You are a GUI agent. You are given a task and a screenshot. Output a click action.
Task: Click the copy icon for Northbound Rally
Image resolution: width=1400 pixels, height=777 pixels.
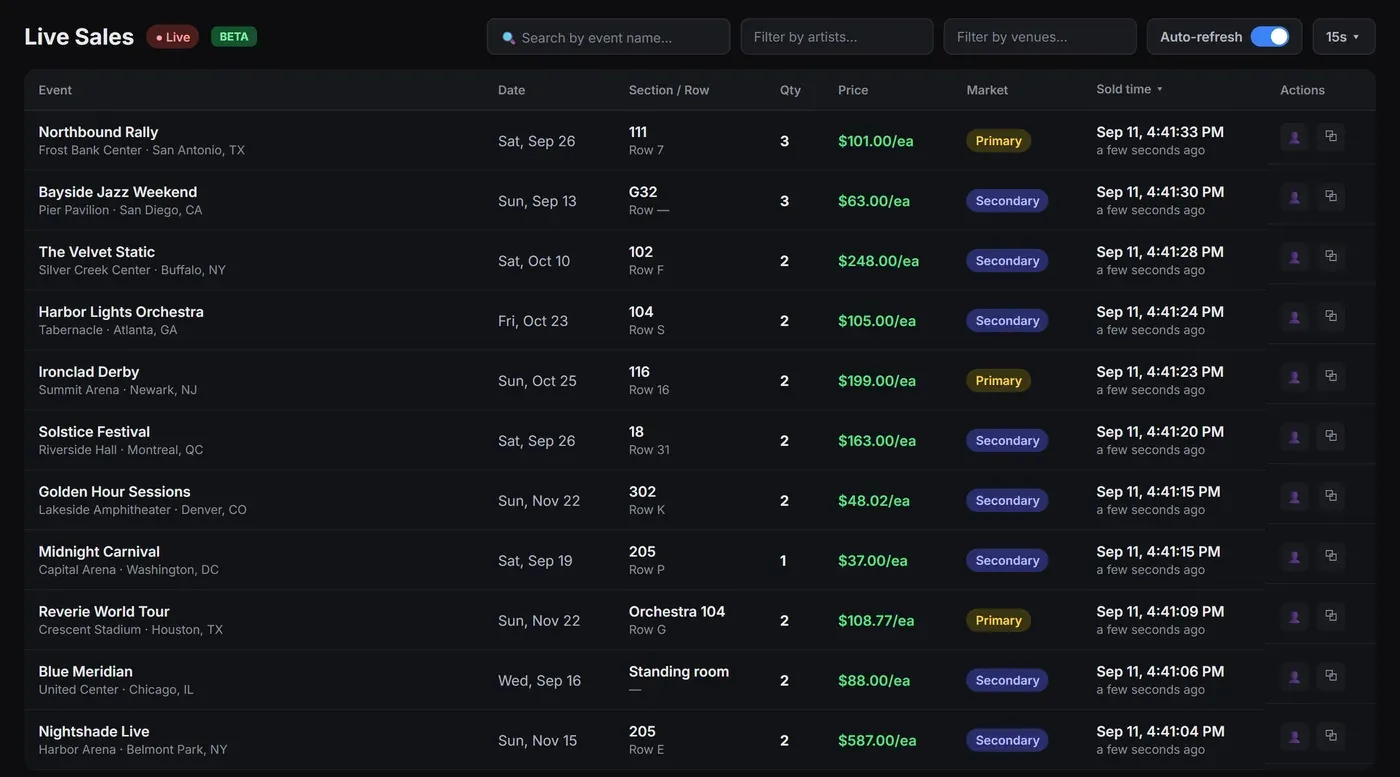(x=1331, y=136)
